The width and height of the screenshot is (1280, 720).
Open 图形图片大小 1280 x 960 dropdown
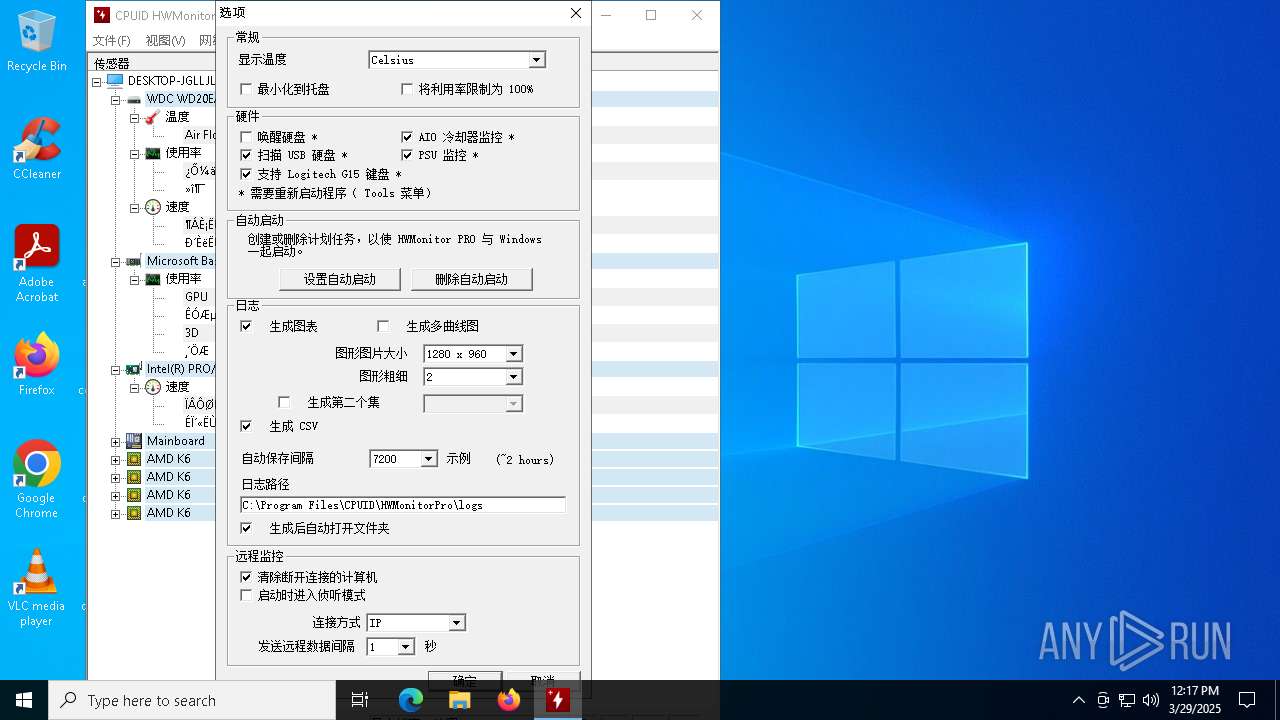pos(513,354)
